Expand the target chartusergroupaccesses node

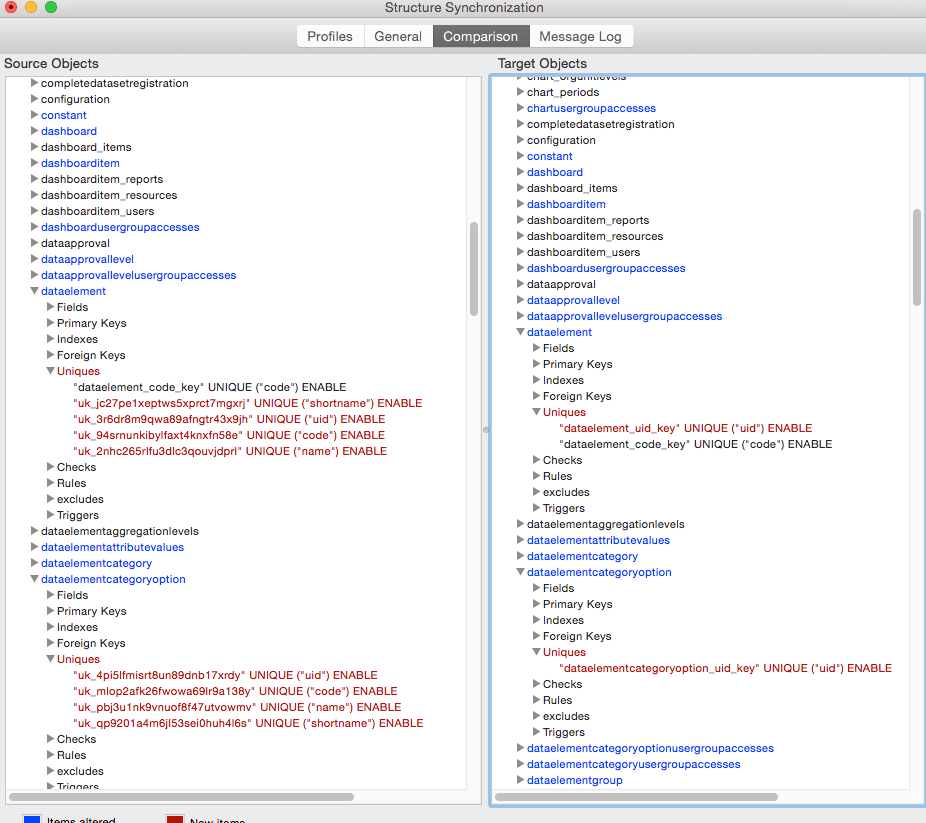point(521,108)
